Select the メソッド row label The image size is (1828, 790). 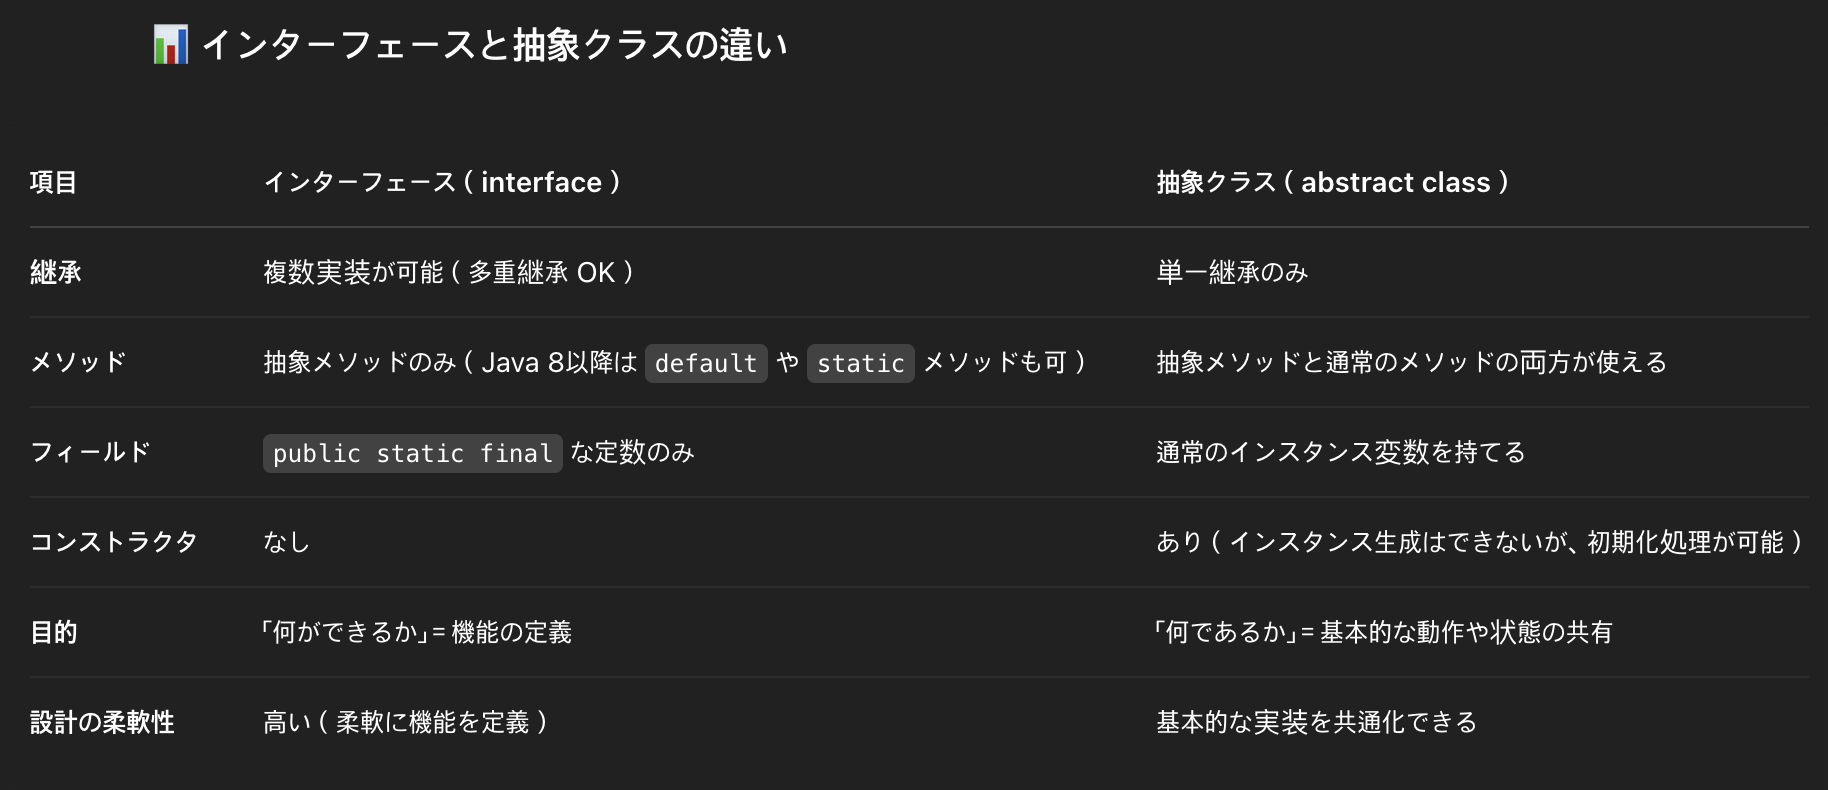78,362
